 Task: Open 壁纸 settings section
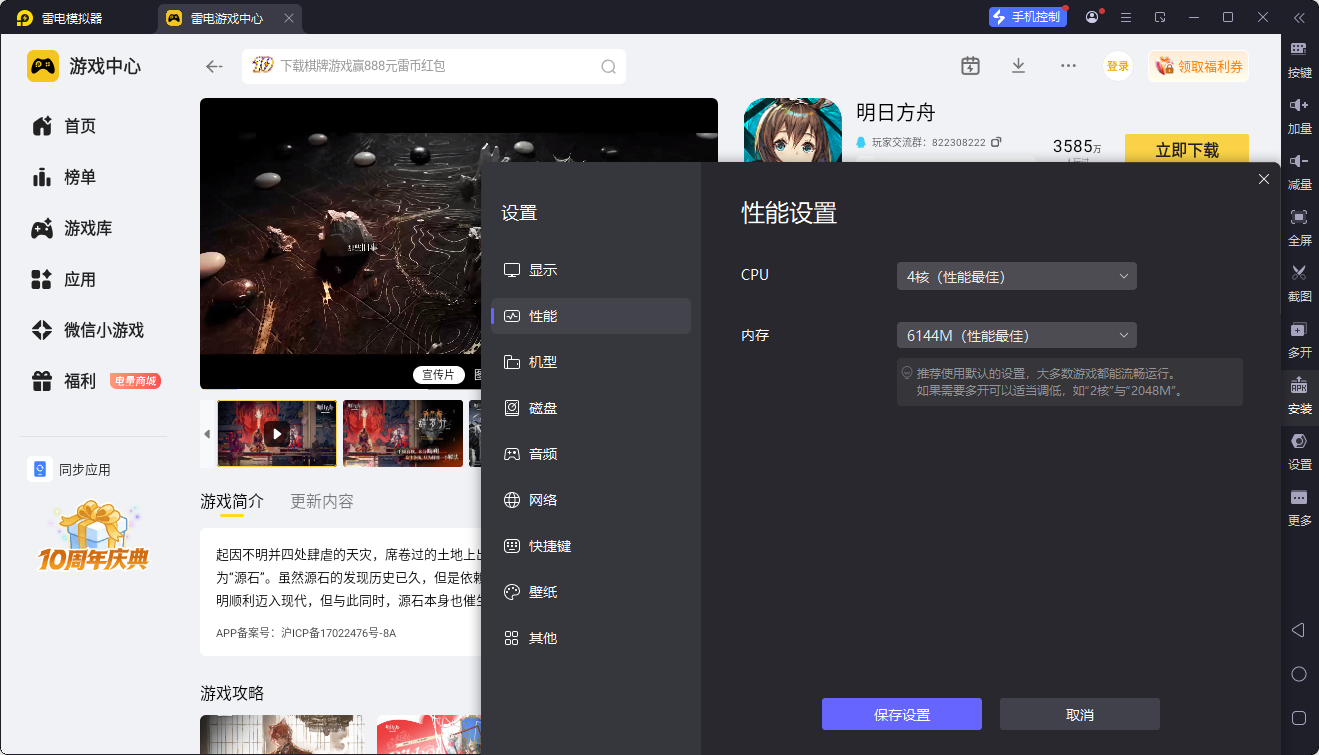(x=591, y=592)
